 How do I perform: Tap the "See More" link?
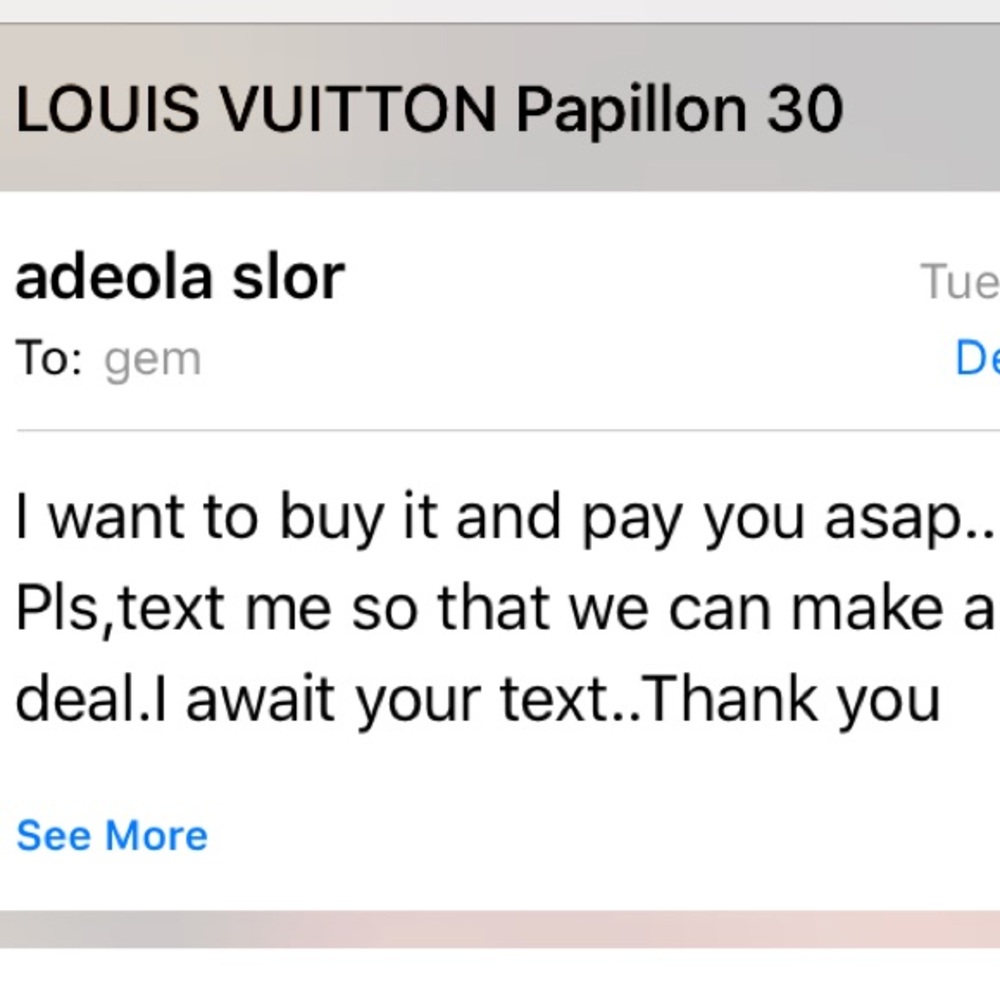[112, 835]
